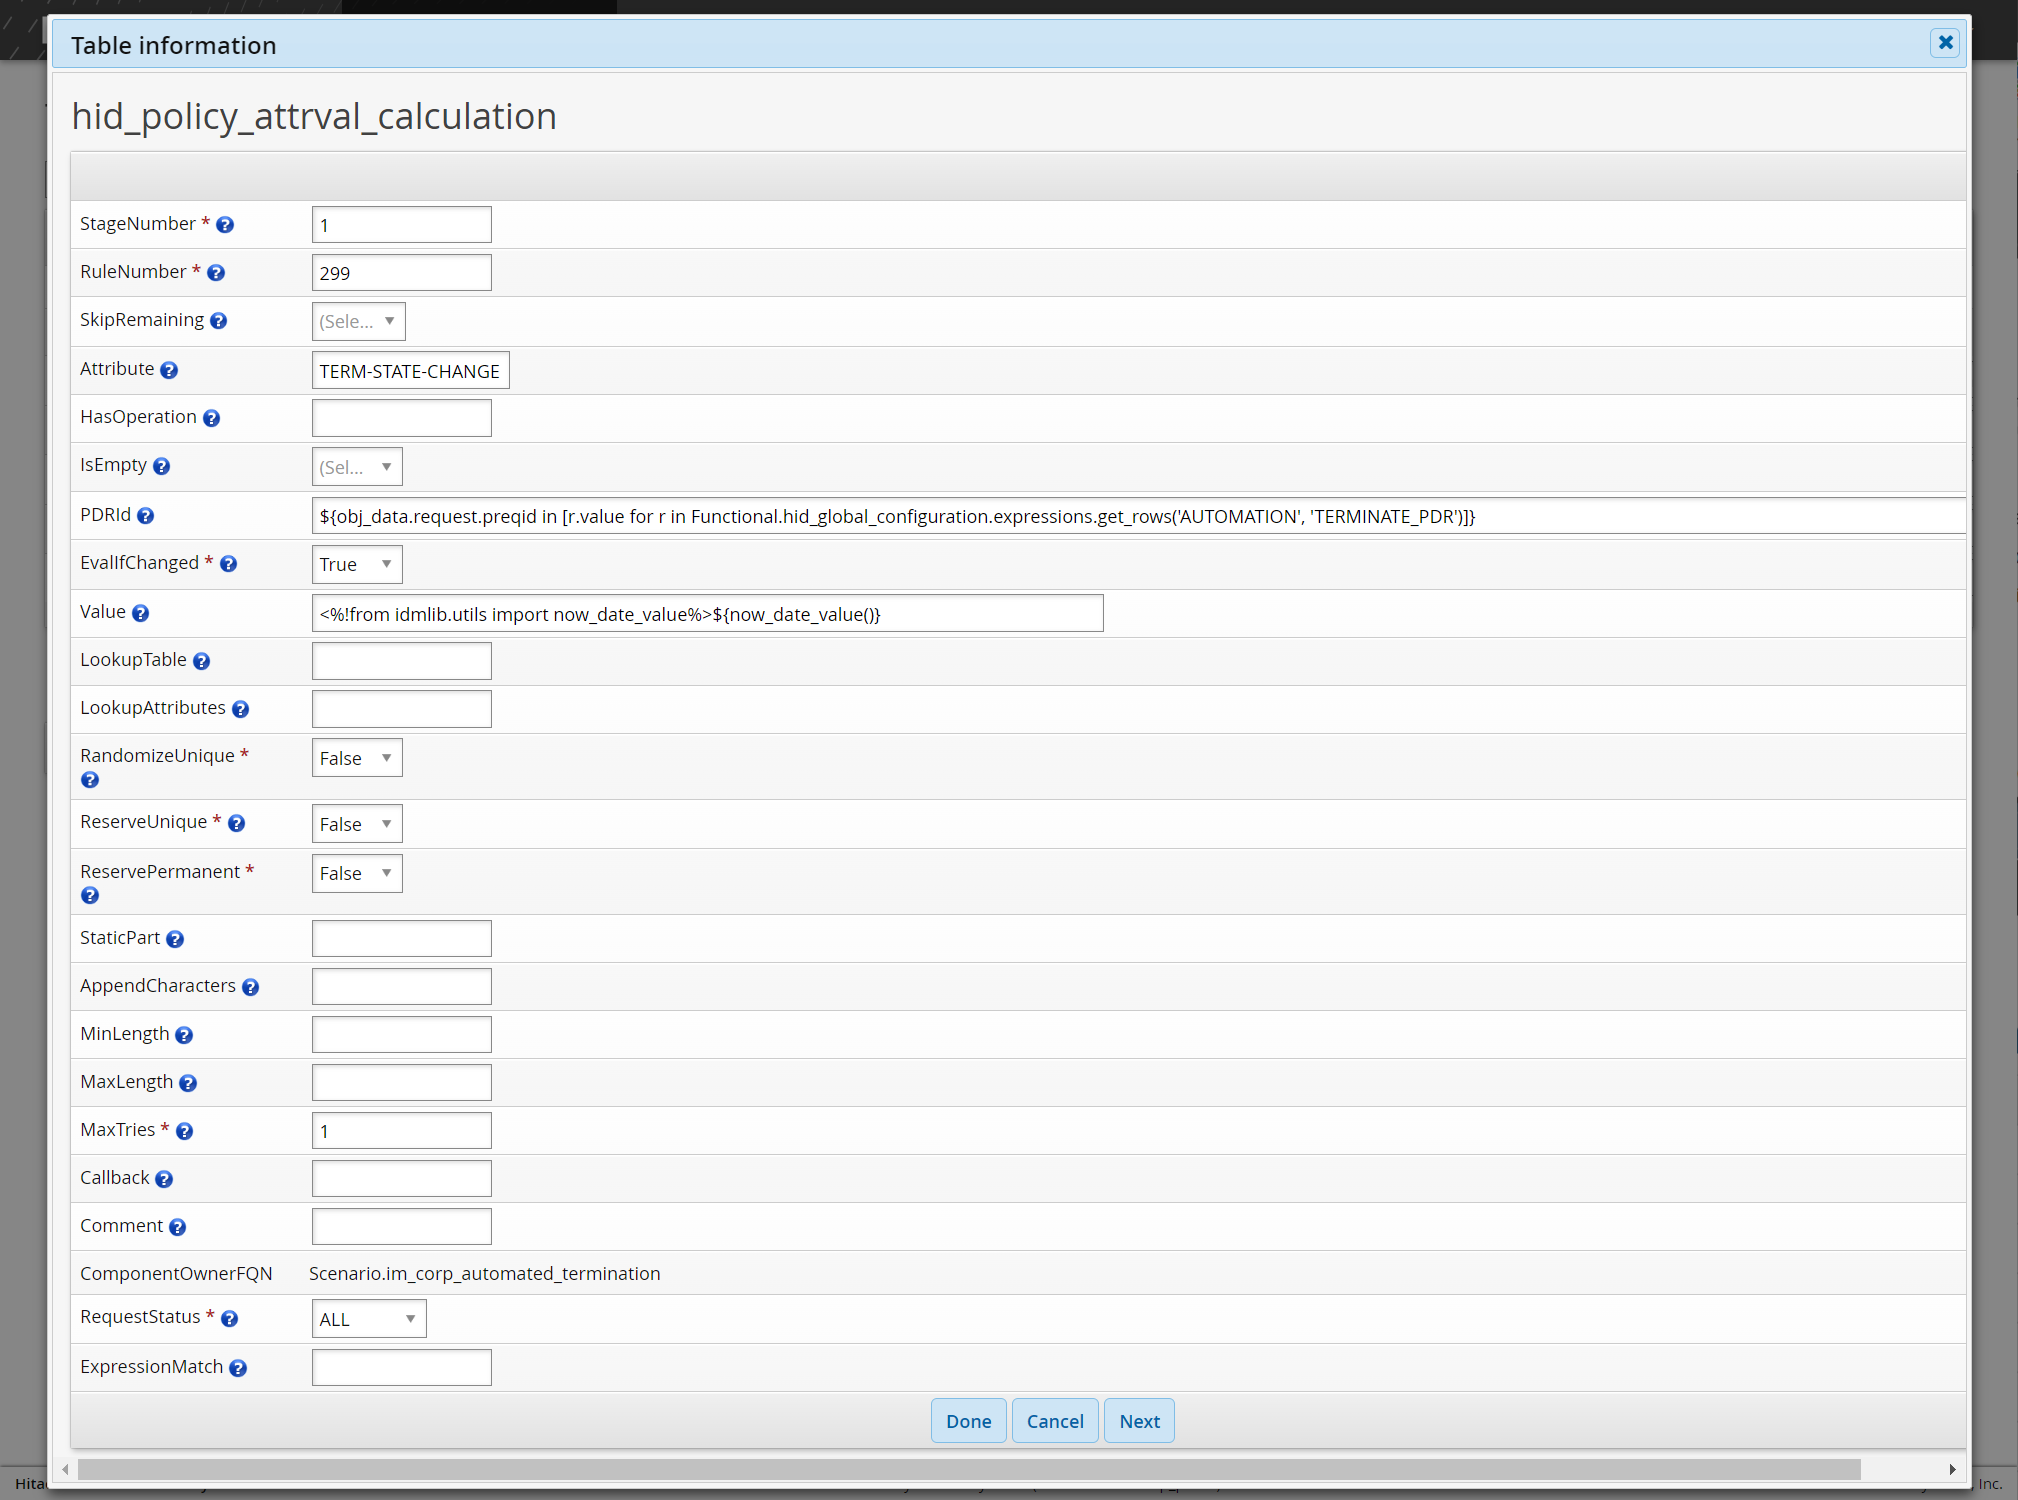Image resolution: width=2018 pixels, height=1500 pixels.
Task: Click the Next button
Action: pos(1139,1421)
